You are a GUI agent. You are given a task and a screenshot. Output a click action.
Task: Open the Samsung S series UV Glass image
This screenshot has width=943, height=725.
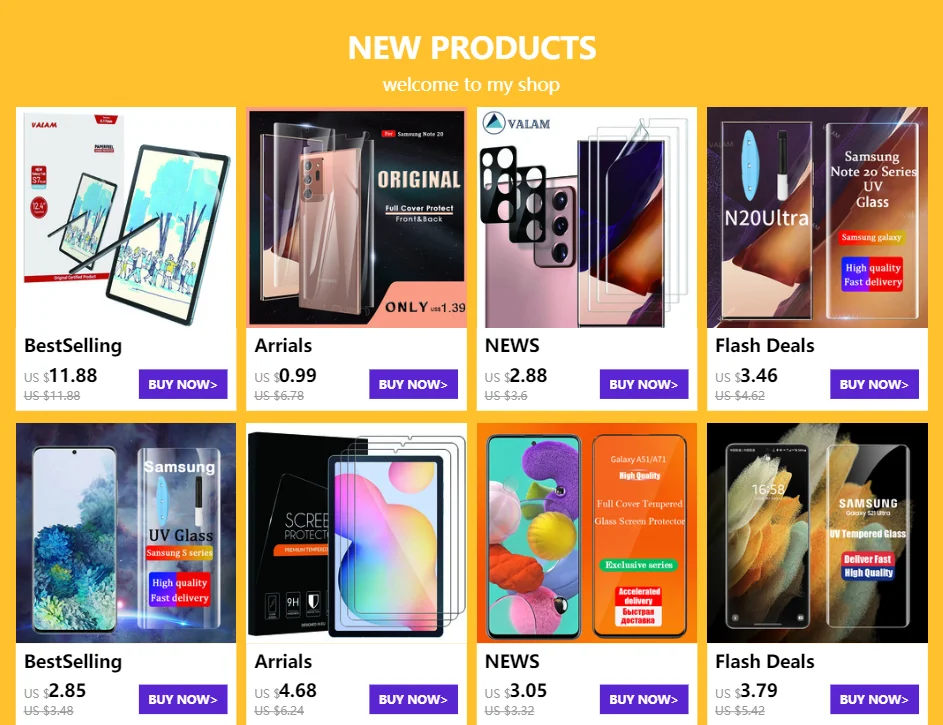[x=126, y=533]
